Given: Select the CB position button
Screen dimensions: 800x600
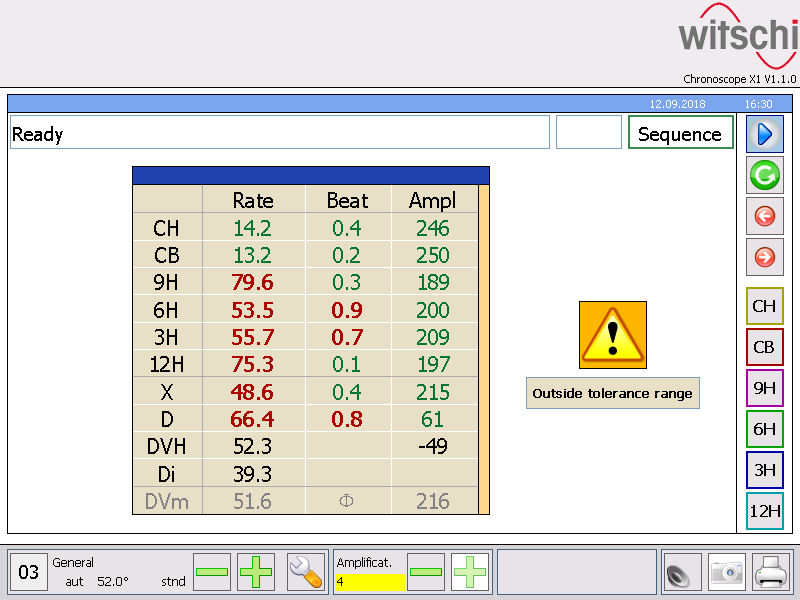Looking at the screenshot, I should click(765, 347).
